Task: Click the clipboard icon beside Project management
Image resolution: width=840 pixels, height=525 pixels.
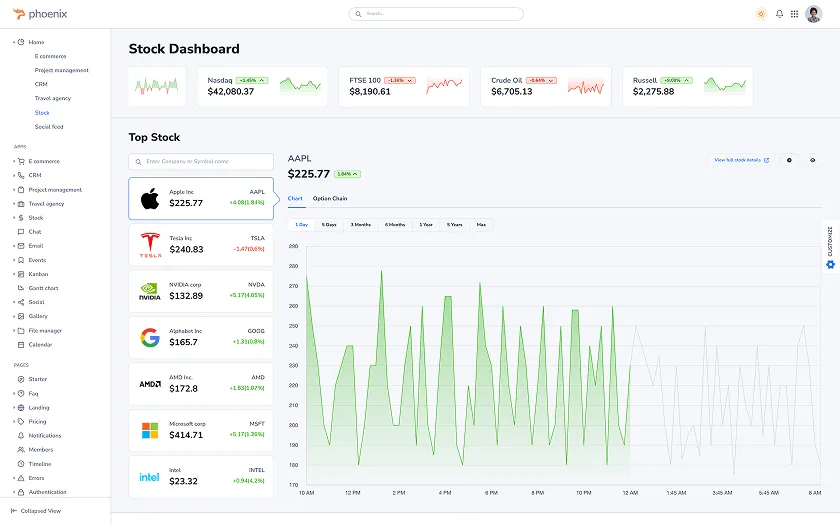Action: coord(21,190)
